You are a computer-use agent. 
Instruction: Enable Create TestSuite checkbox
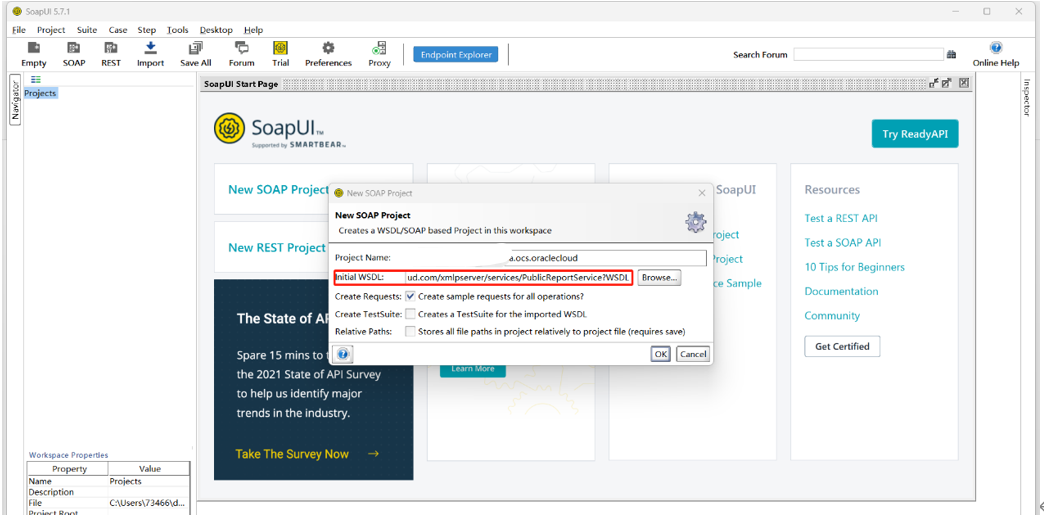coord(411,314)
